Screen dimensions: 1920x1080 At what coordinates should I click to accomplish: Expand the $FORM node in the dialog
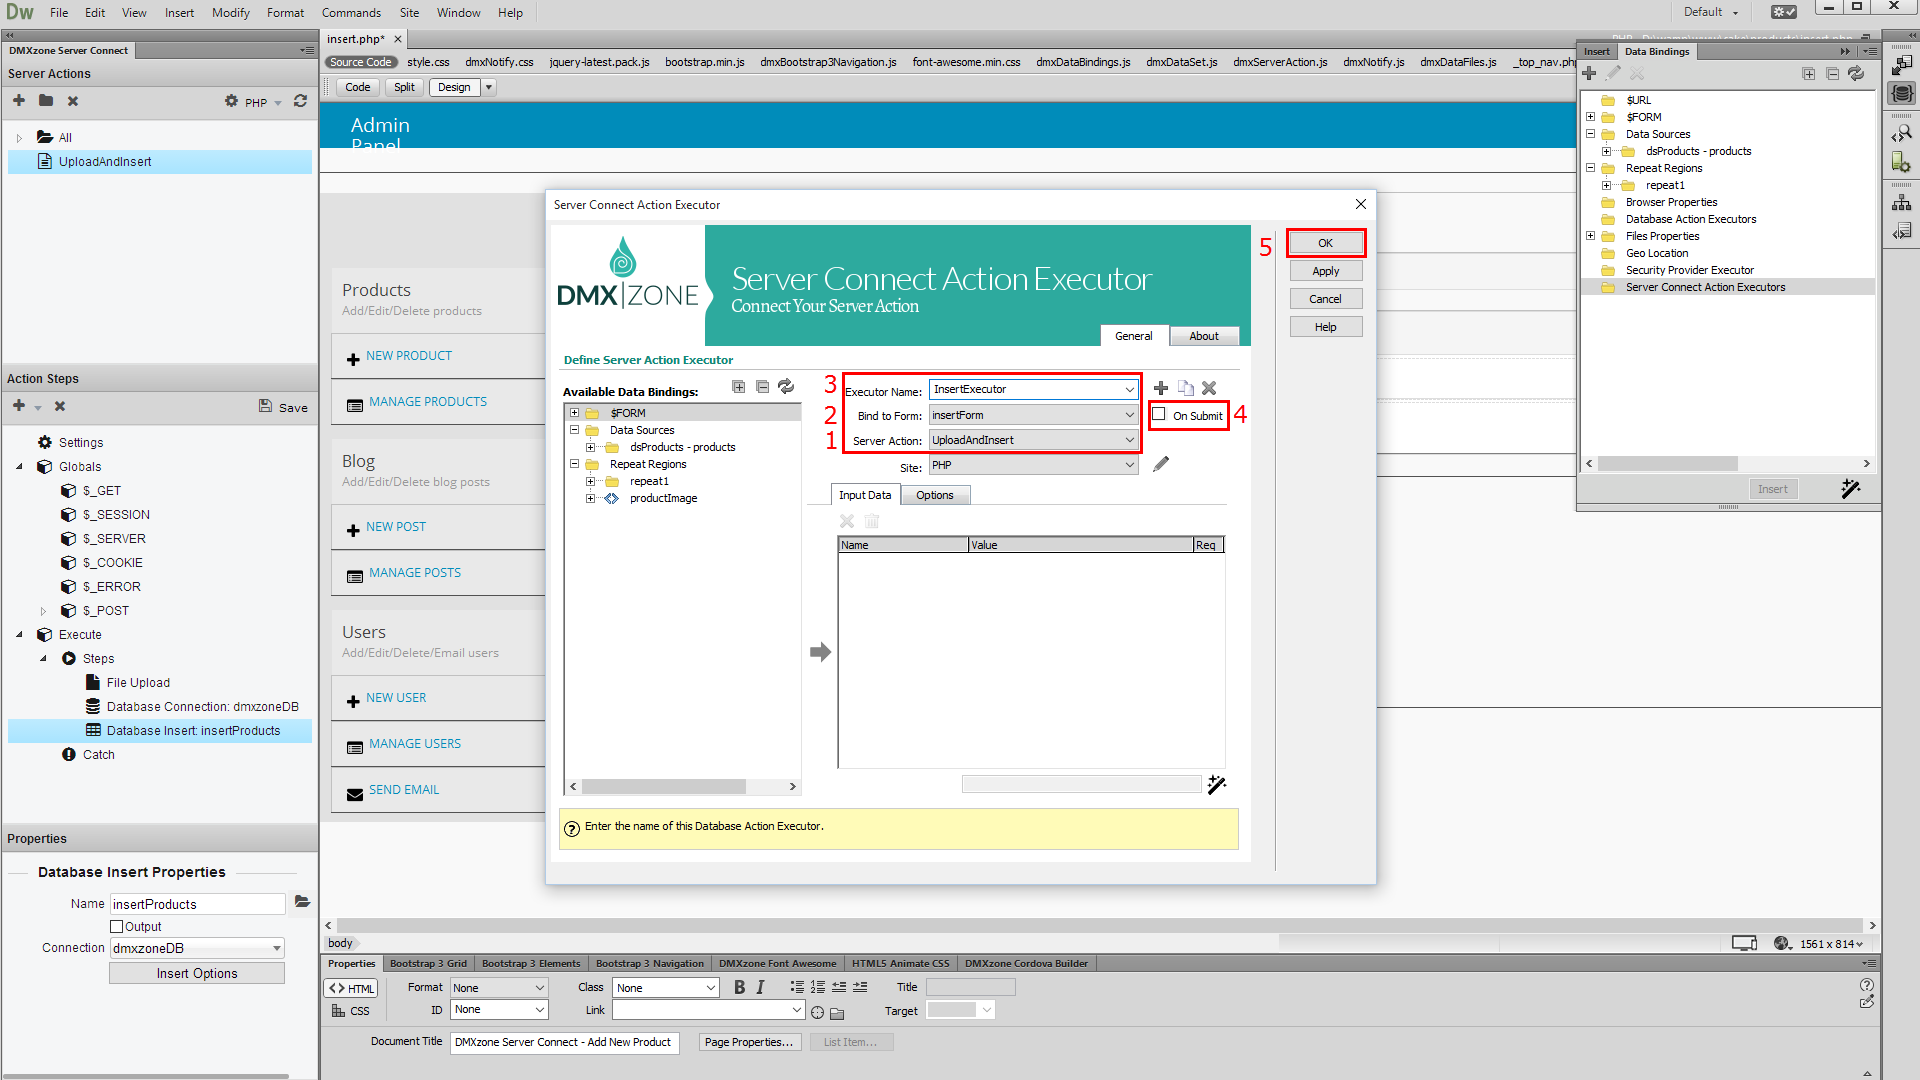point(575,413)
